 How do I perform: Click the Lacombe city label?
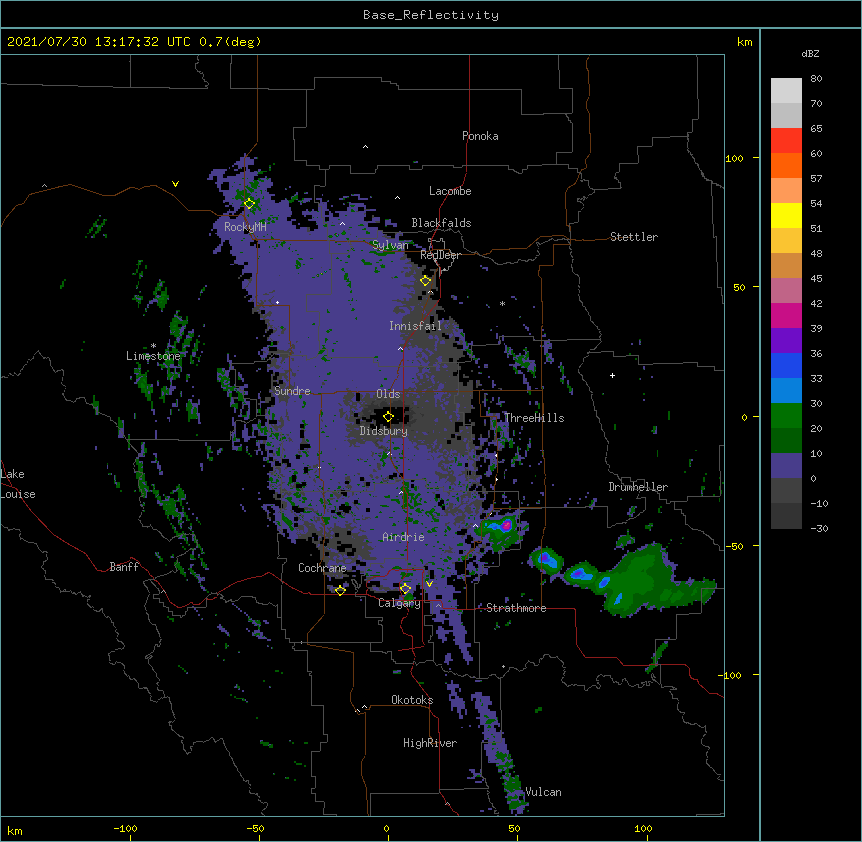(450, 191)
